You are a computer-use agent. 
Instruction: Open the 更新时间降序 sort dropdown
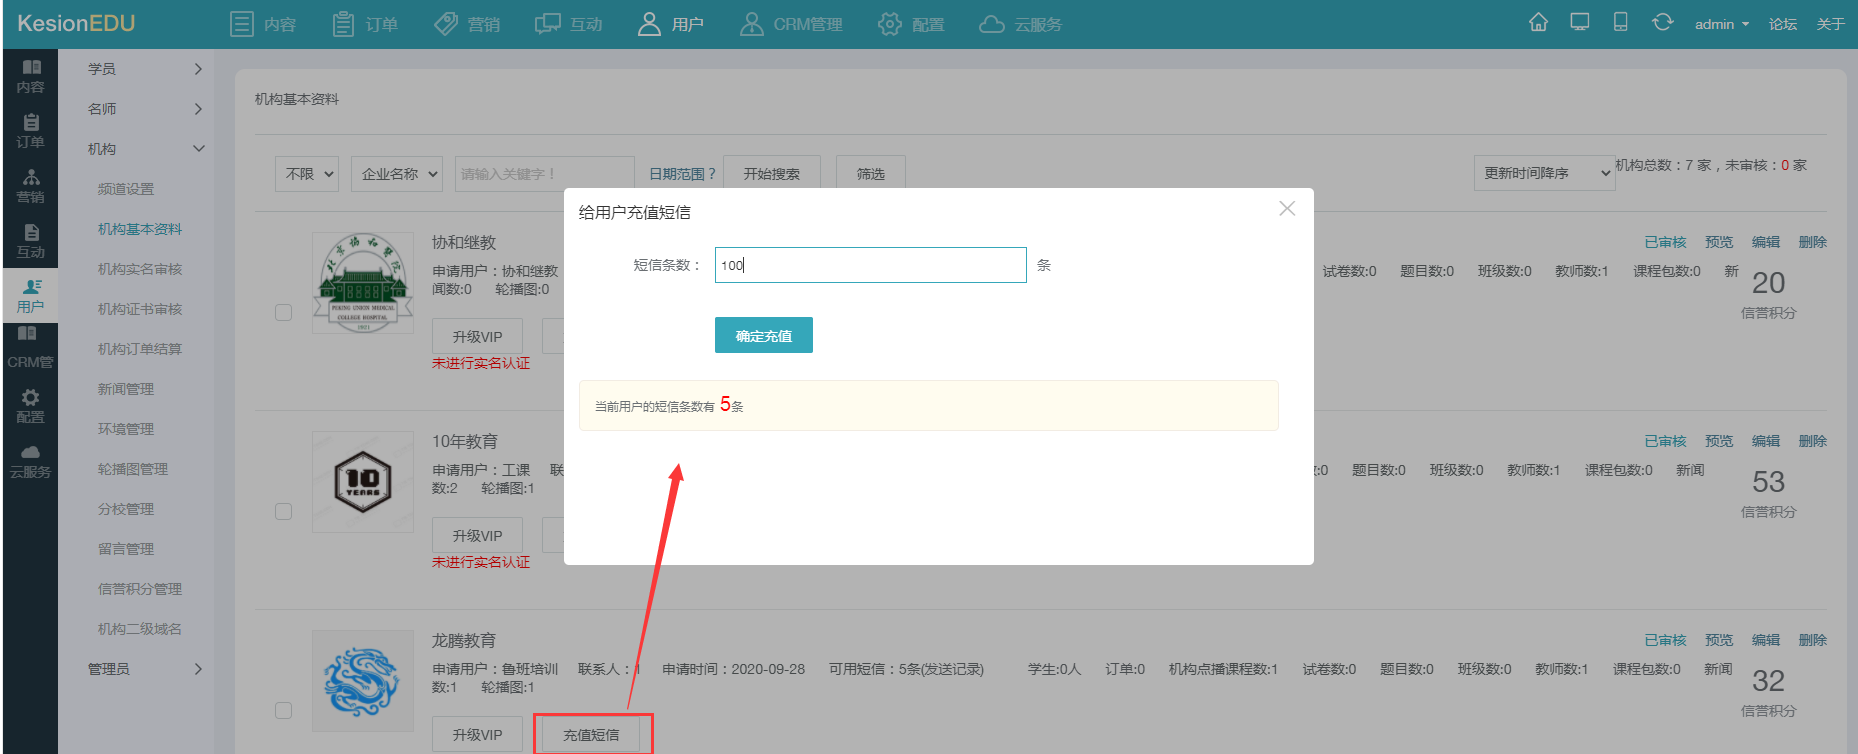[1544, 173]
